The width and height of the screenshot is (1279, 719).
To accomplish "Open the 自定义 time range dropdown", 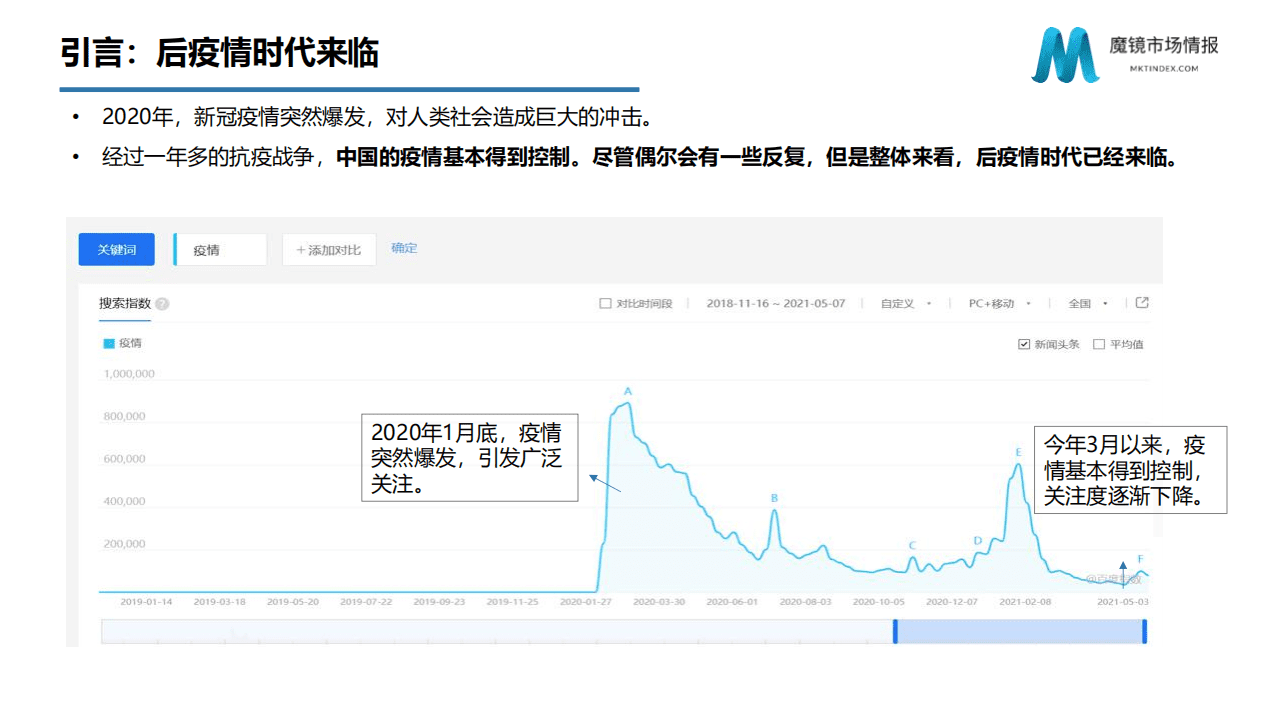I will (905, 304).
